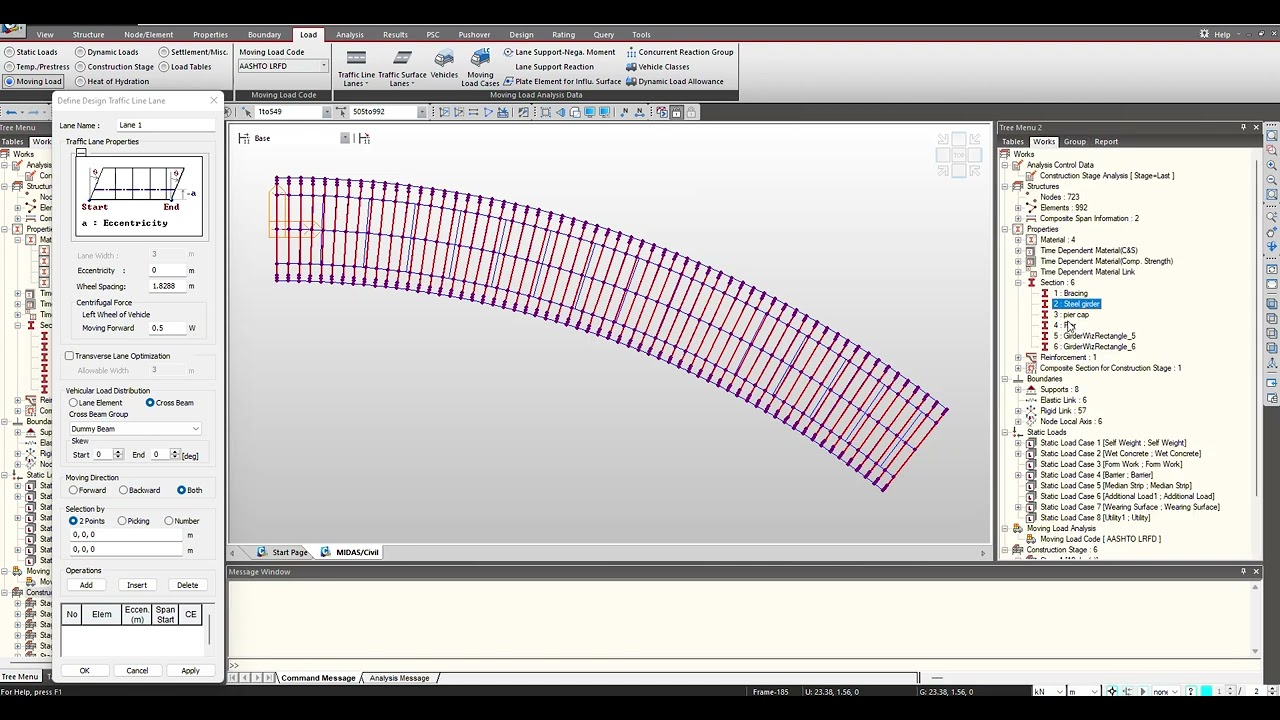
Task: Open the Base stage dropdown in viewport
Action: click(x=345, y=138)
